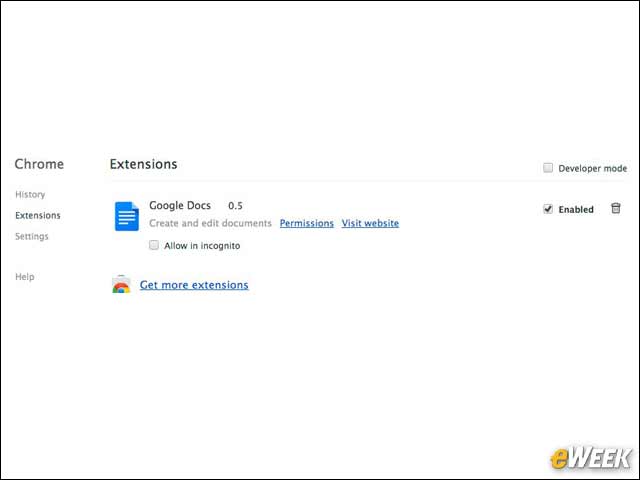Open History in the Chrome sidebar

pos(30,194)
